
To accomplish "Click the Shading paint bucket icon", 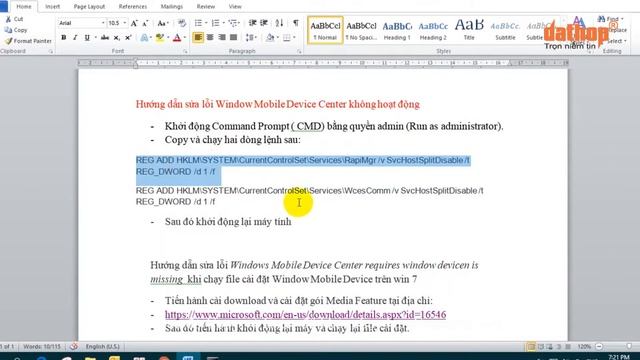I will 270,38.
